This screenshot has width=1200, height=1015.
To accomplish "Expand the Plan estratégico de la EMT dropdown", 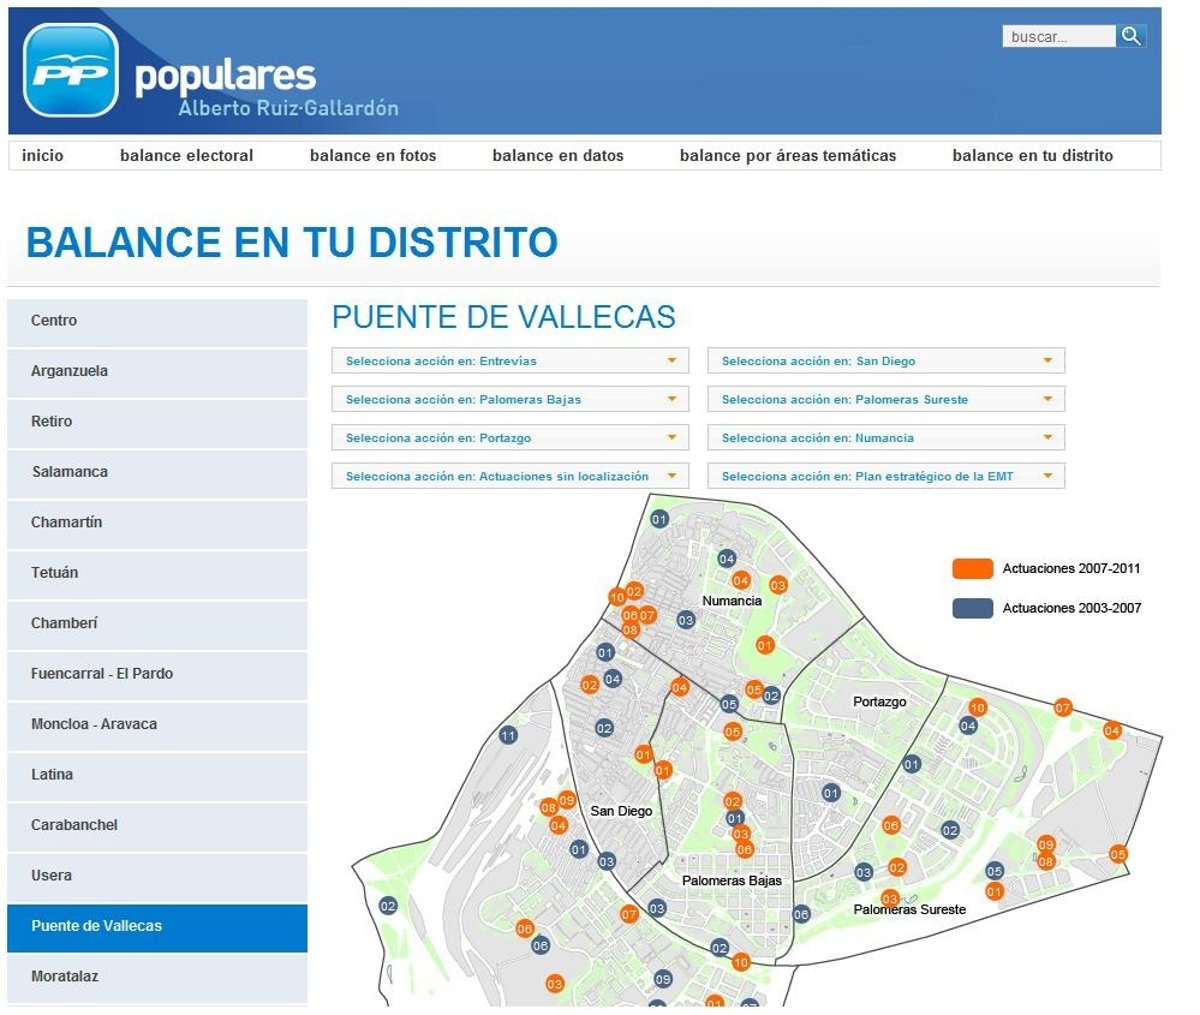I will 886,477.
